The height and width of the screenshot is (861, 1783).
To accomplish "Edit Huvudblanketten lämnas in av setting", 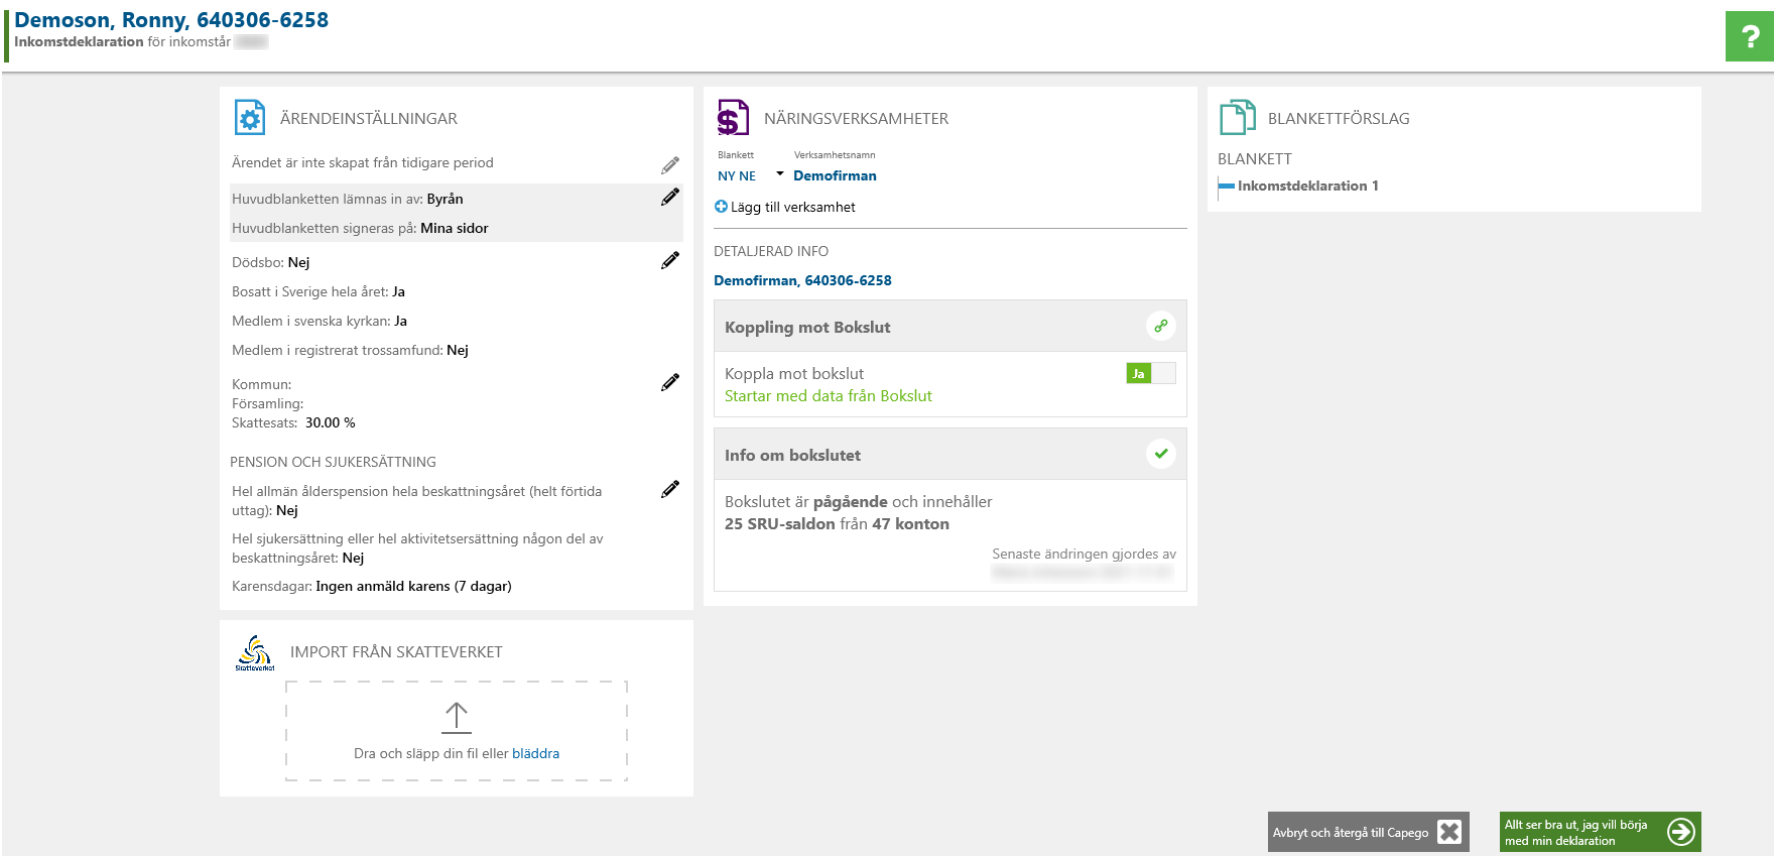I will (x=670, y=197).
